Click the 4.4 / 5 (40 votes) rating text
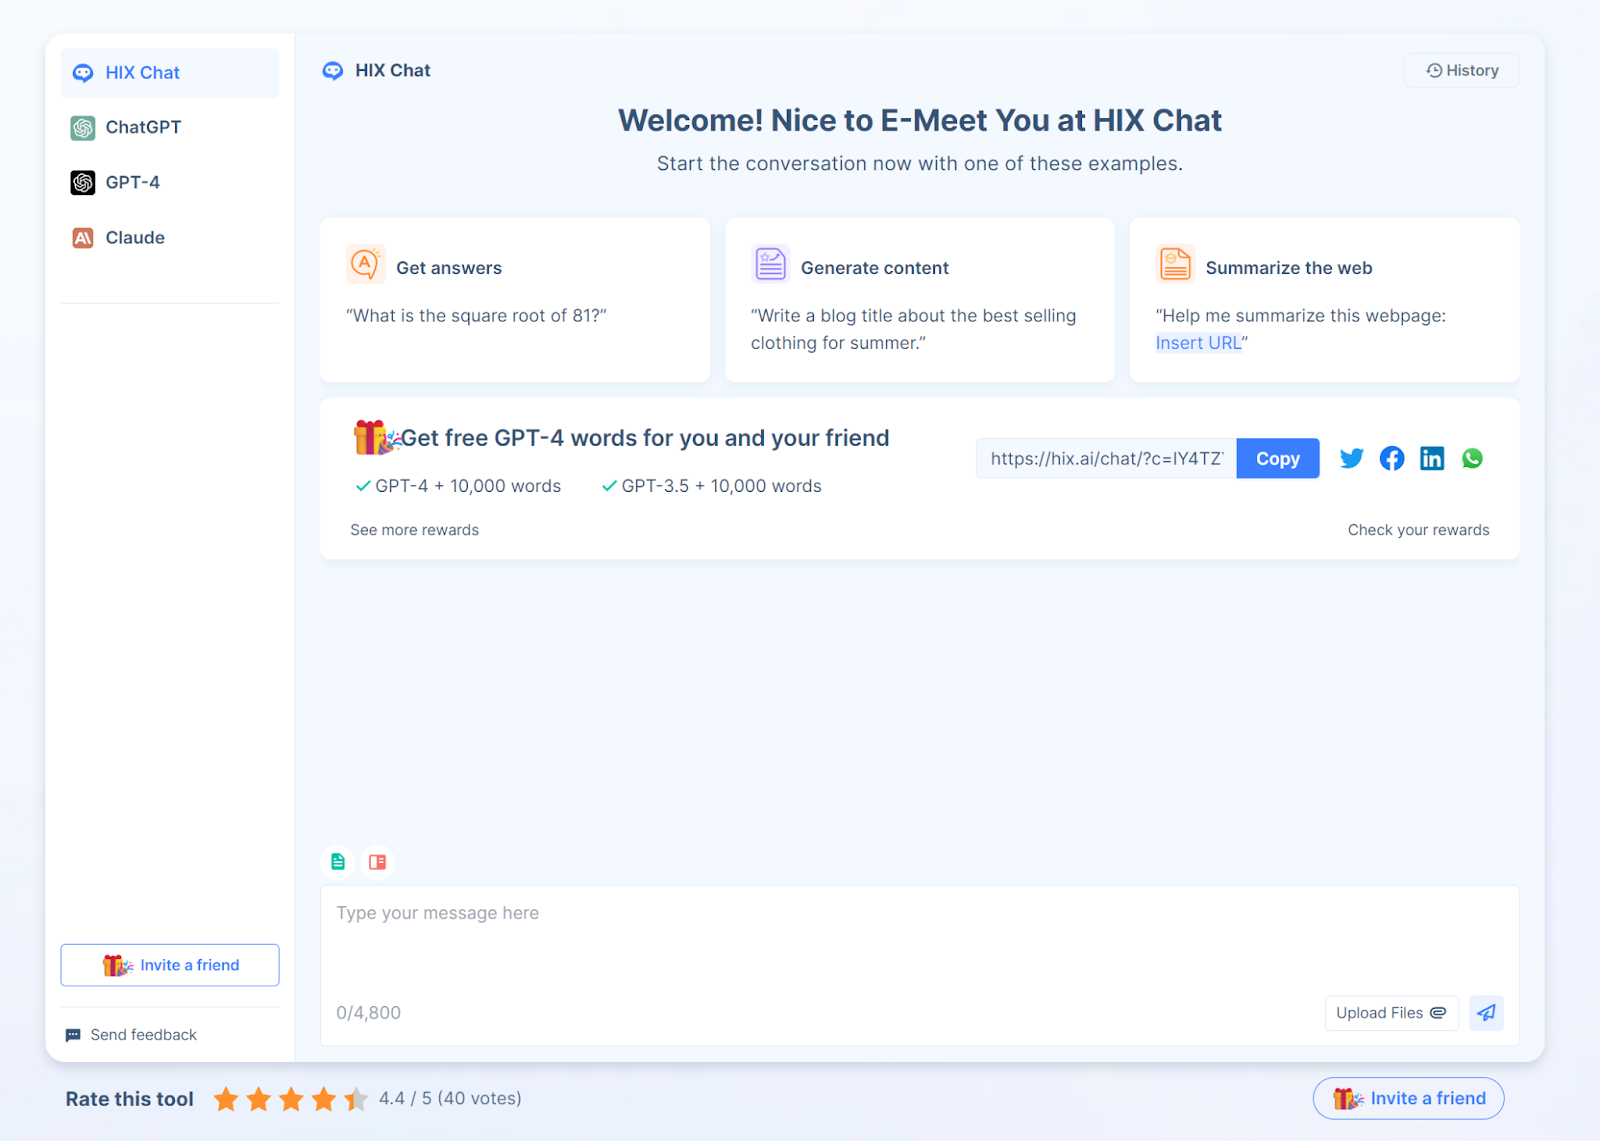The height and width of the screenshot is (1141, 1600). point(450,1099)
